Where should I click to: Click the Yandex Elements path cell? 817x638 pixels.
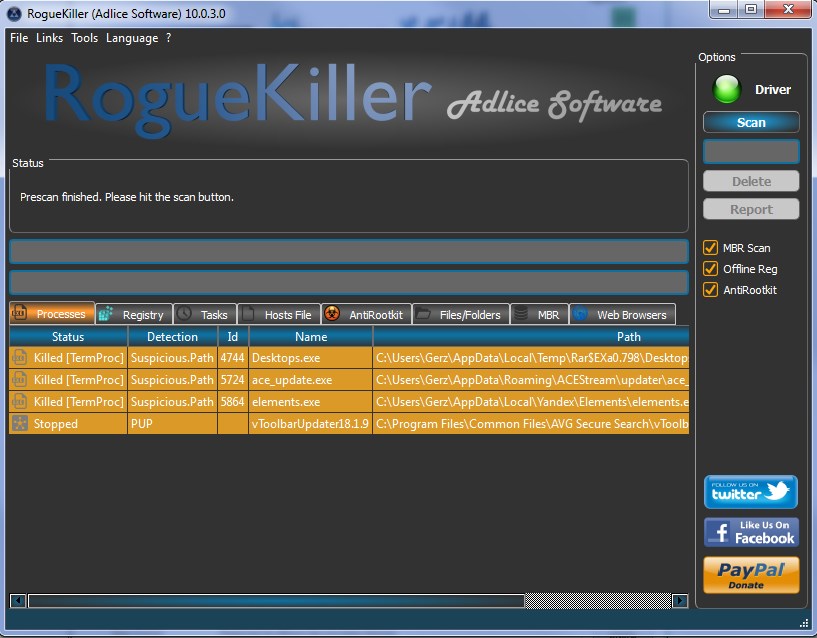coord(531,401)
